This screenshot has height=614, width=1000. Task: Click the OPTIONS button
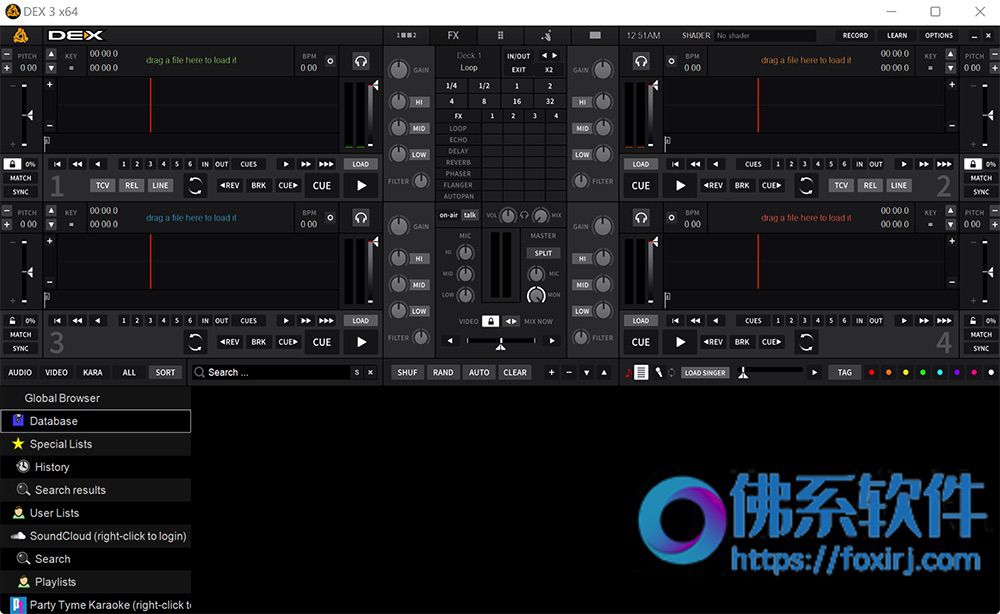939,36
